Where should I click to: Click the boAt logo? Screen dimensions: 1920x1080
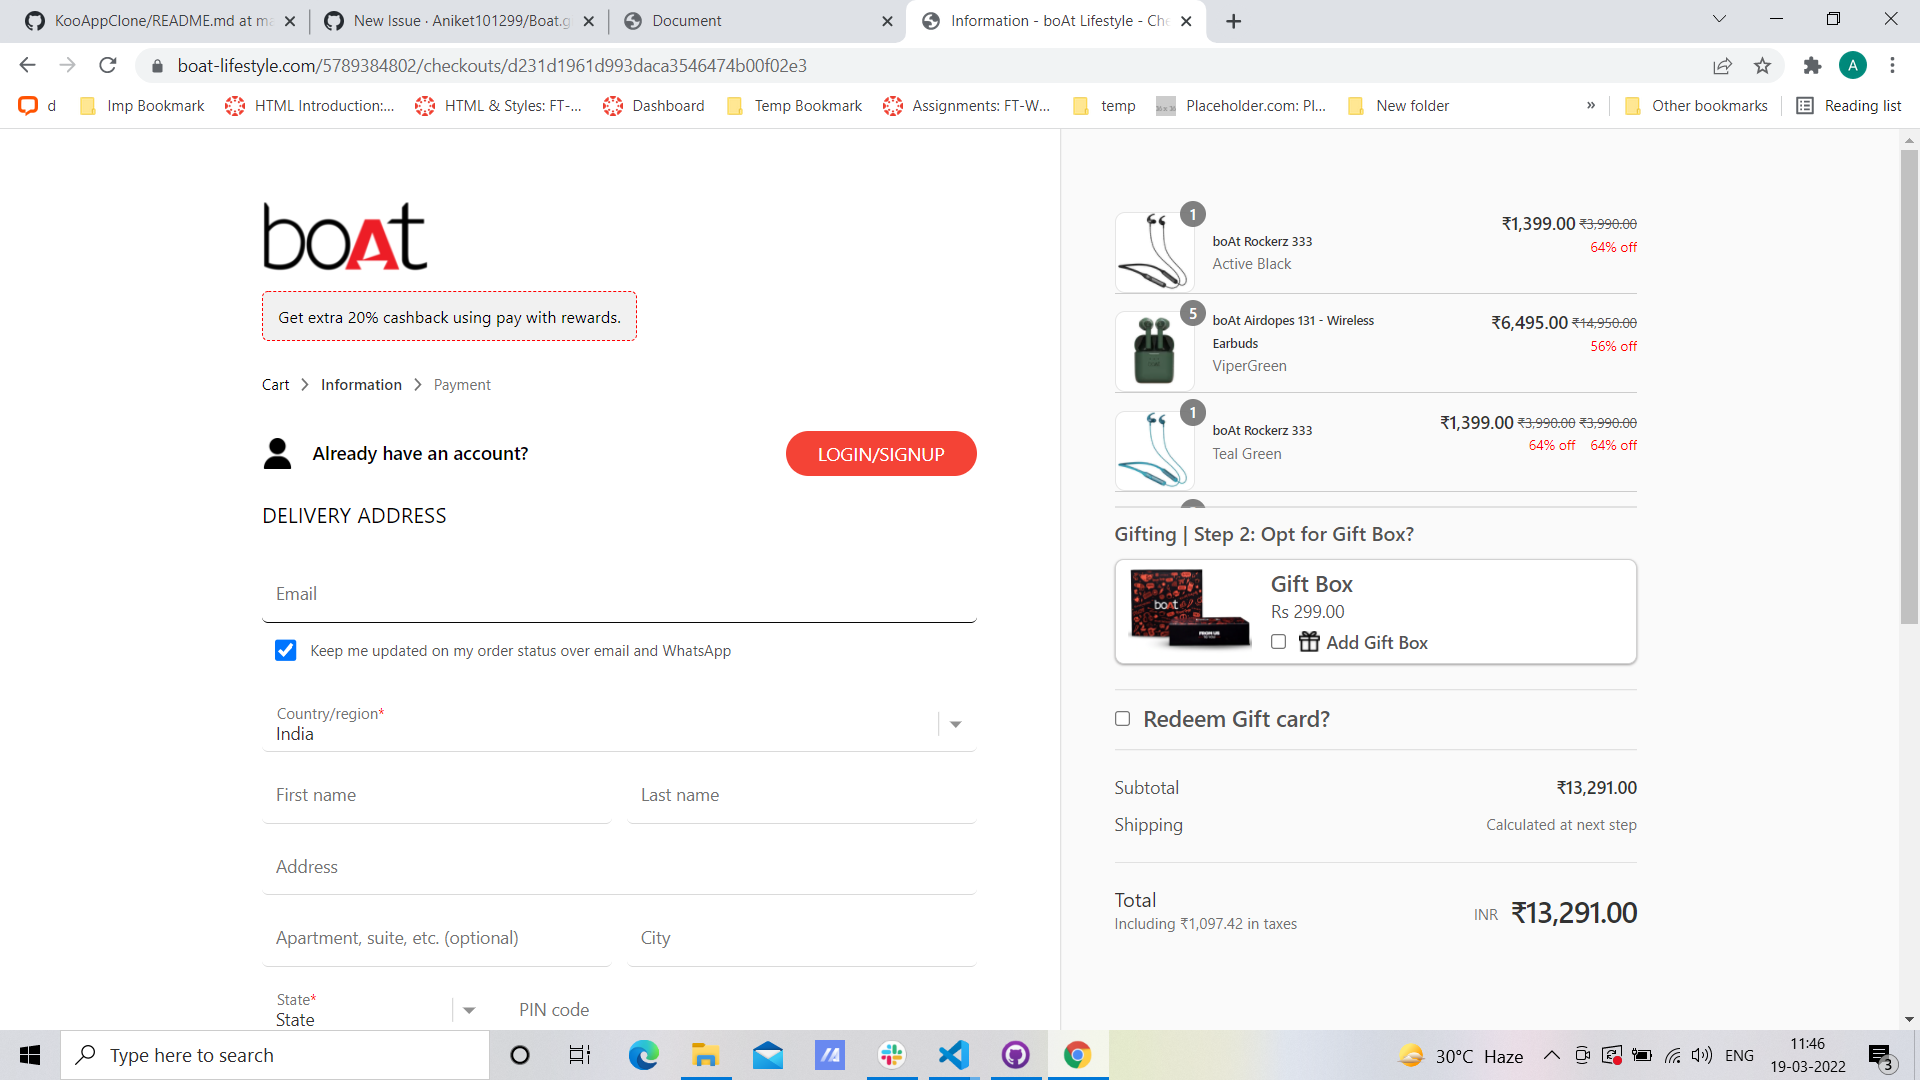(x=345, y=237)
